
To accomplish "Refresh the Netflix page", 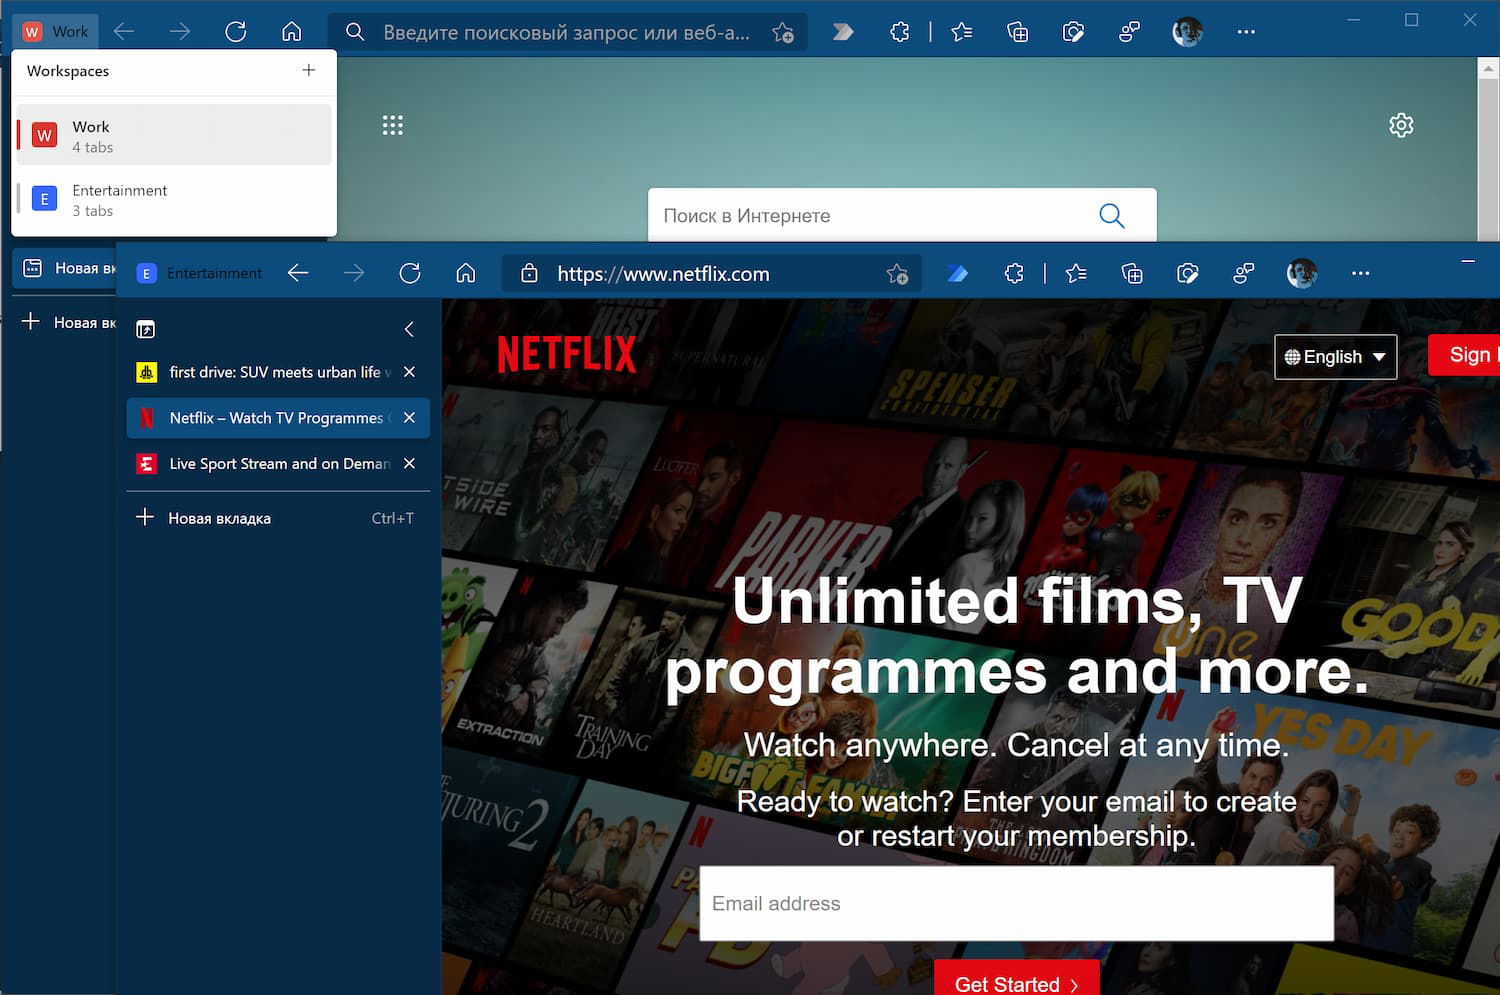I will (409, 273).
